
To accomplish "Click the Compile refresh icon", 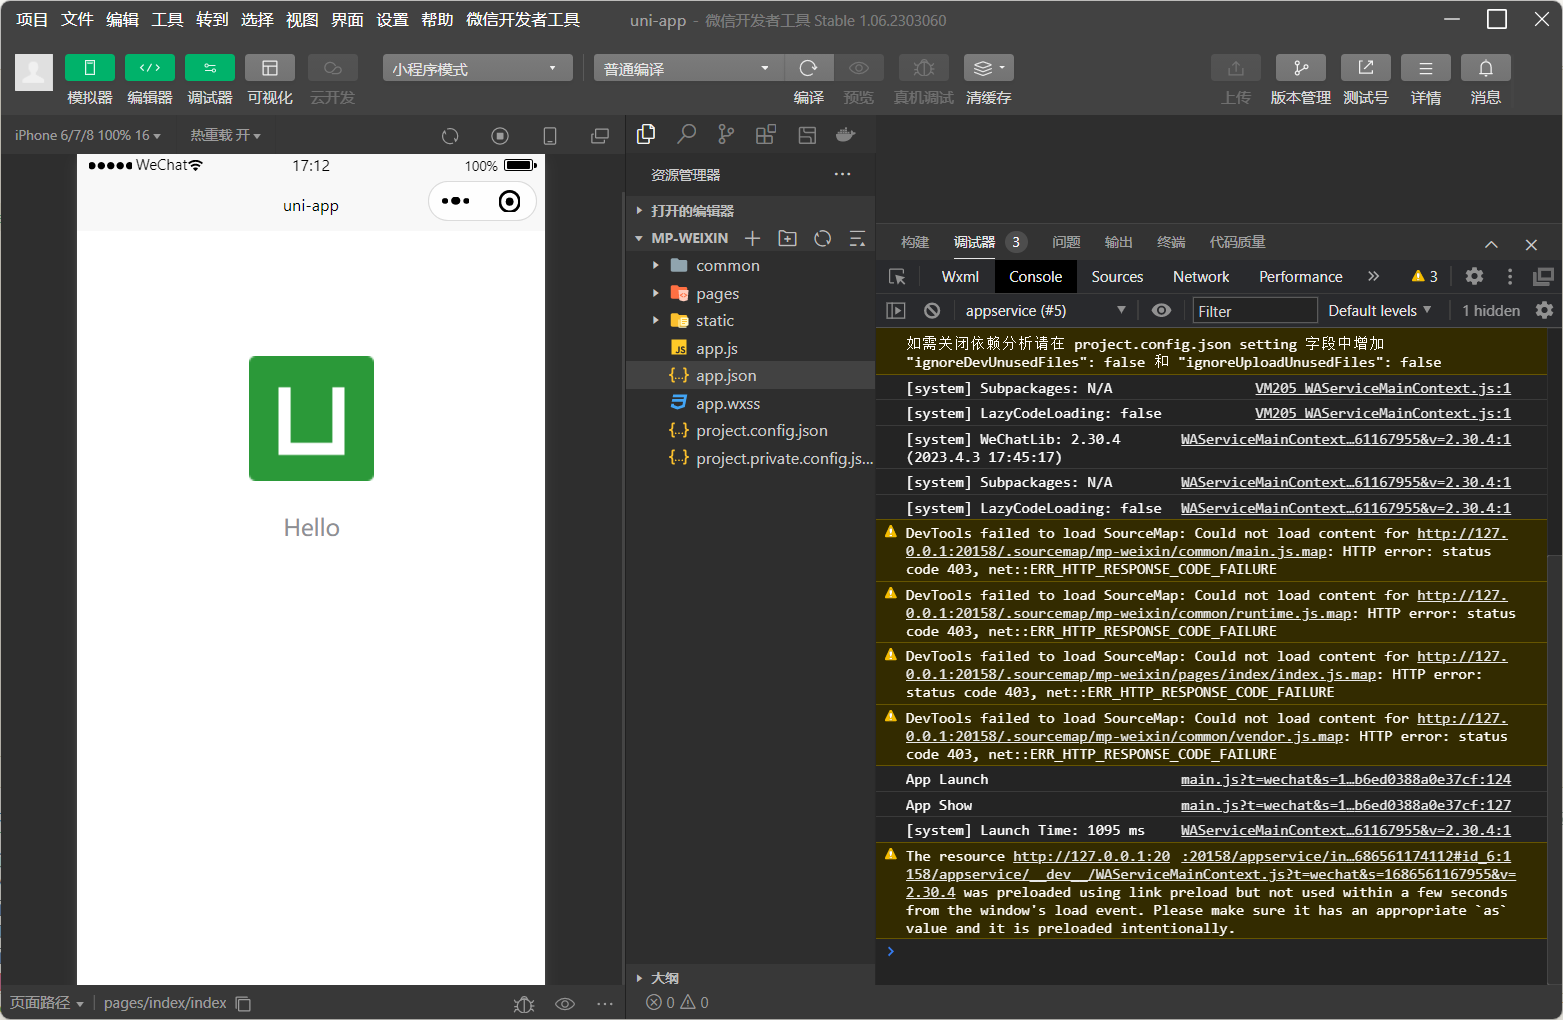I will click(x=808, y=68).
